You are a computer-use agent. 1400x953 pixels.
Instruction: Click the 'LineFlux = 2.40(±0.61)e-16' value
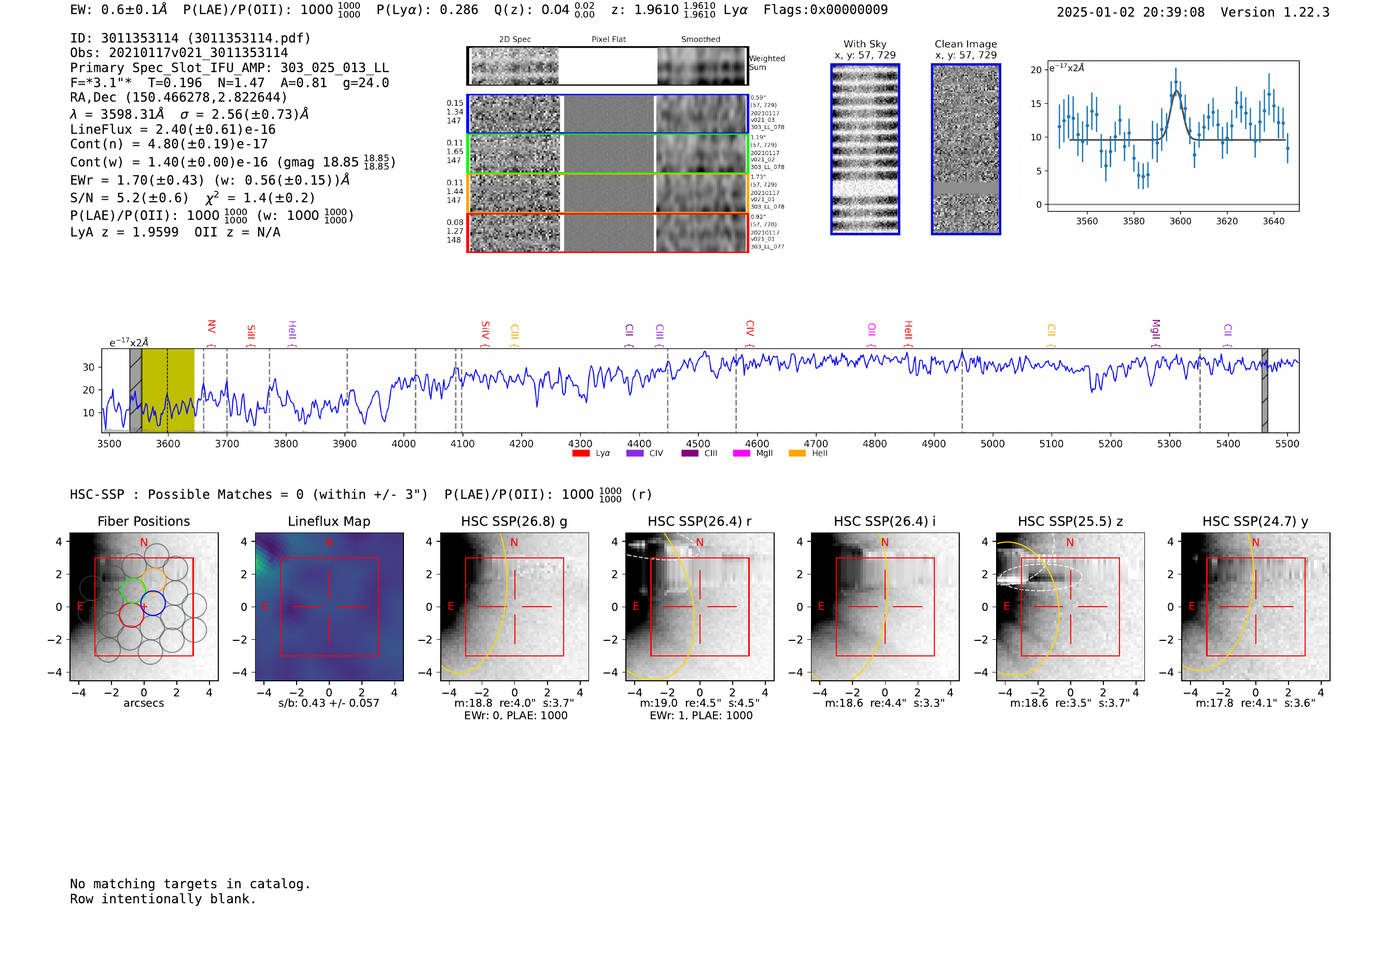coord(173,129)
